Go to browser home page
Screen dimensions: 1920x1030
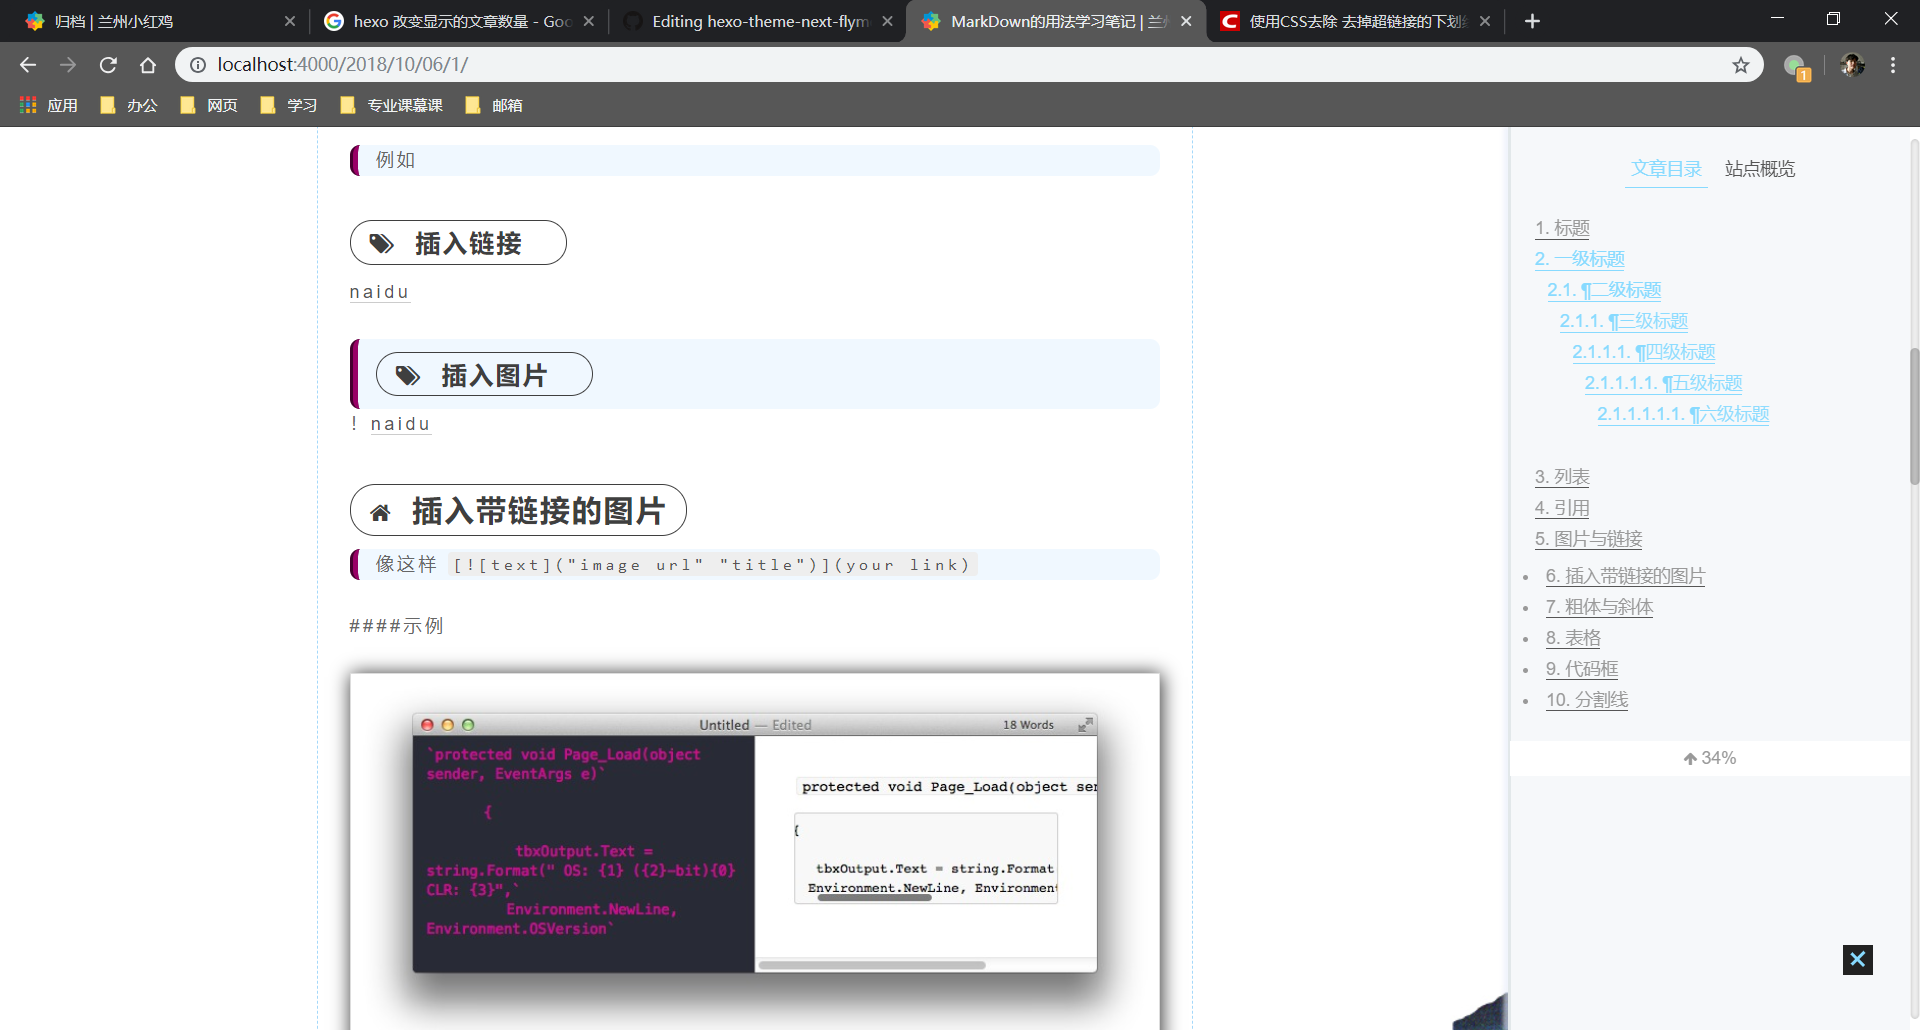148,65
